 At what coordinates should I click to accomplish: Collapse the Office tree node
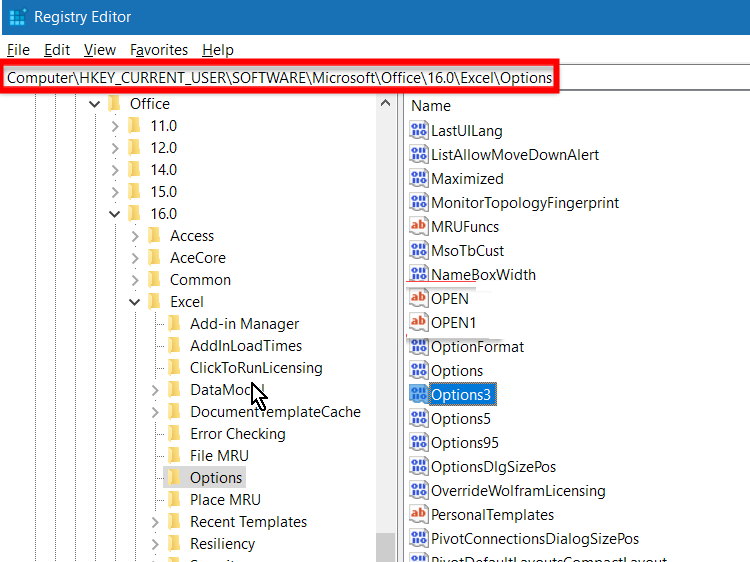[x=95, y=104]
